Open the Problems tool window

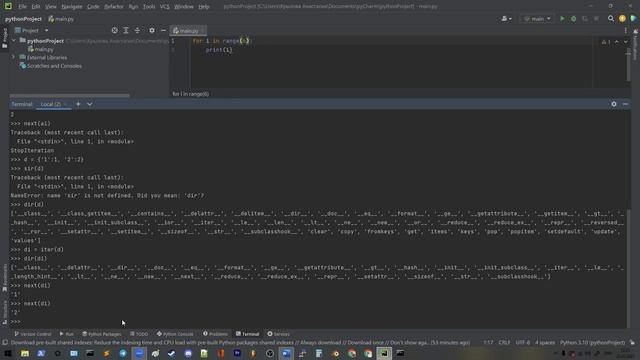coord(215,334)
